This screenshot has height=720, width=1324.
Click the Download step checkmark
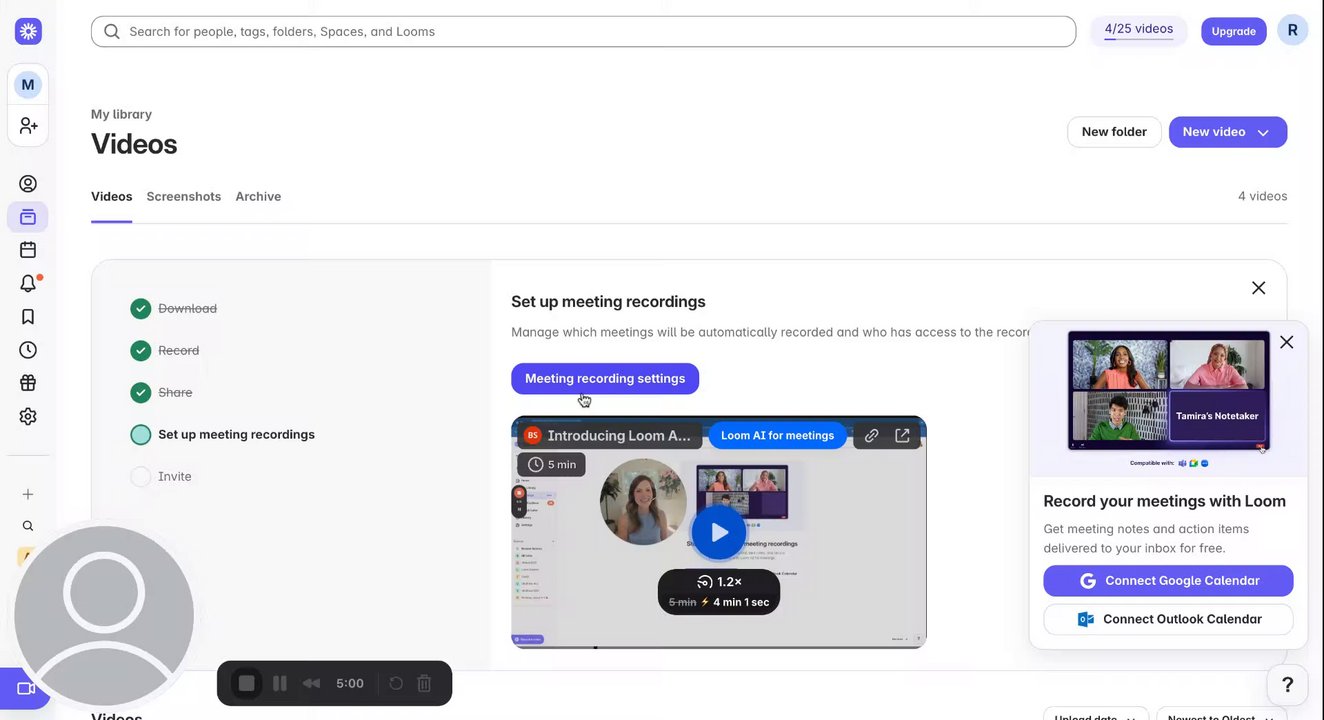(x=141, y=309)
